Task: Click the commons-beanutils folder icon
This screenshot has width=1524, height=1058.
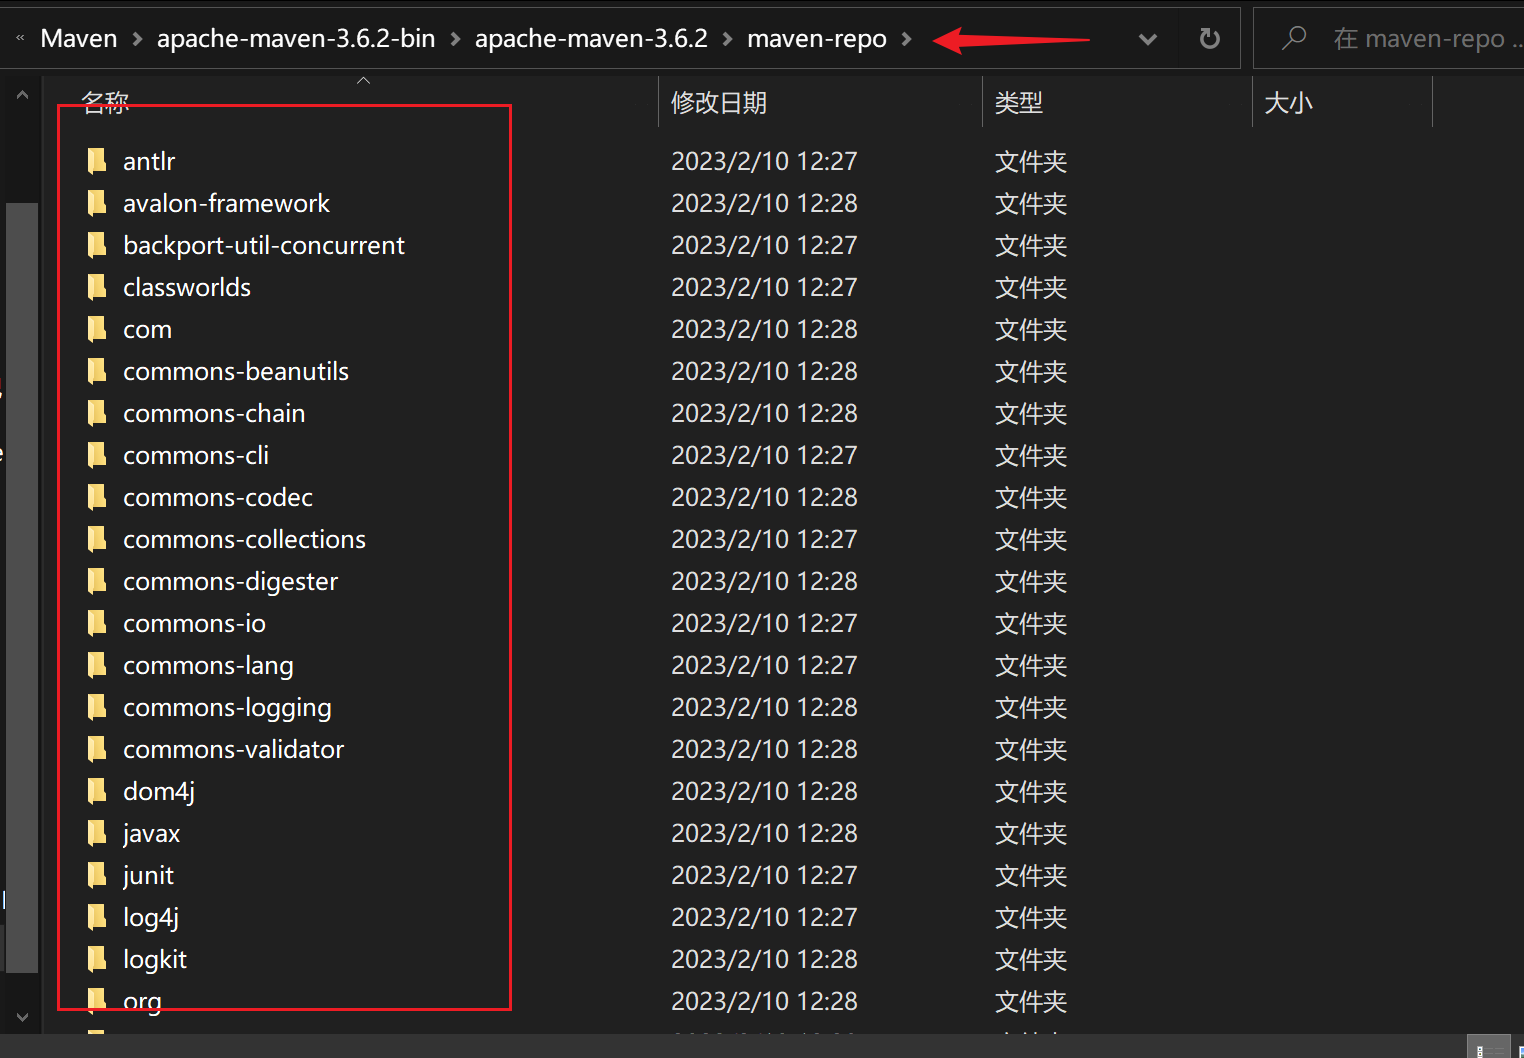Action: click(97, 371)
